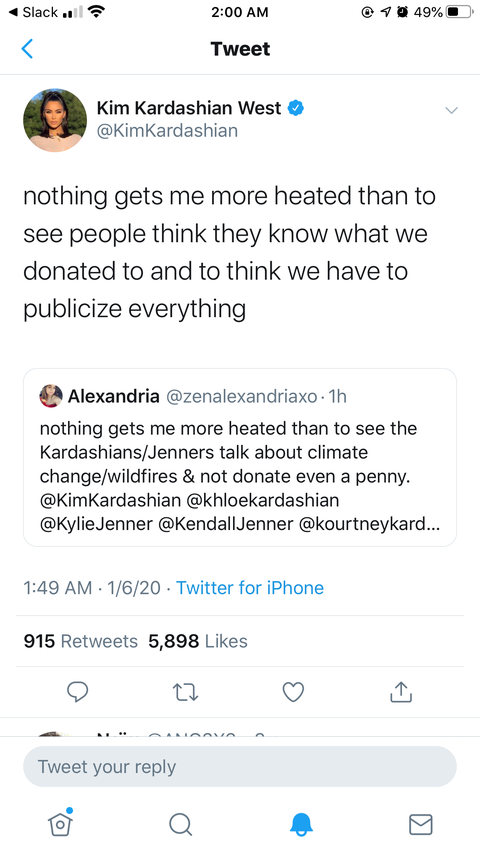Tap the blue verified badge
This screenshot has width=480, height=853.
pos(295,108)
